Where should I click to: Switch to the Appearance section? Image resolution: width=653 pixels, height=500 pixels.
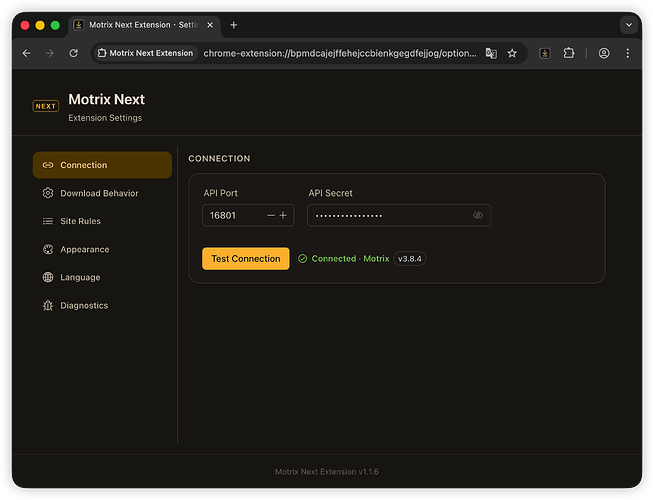(102, 249)
